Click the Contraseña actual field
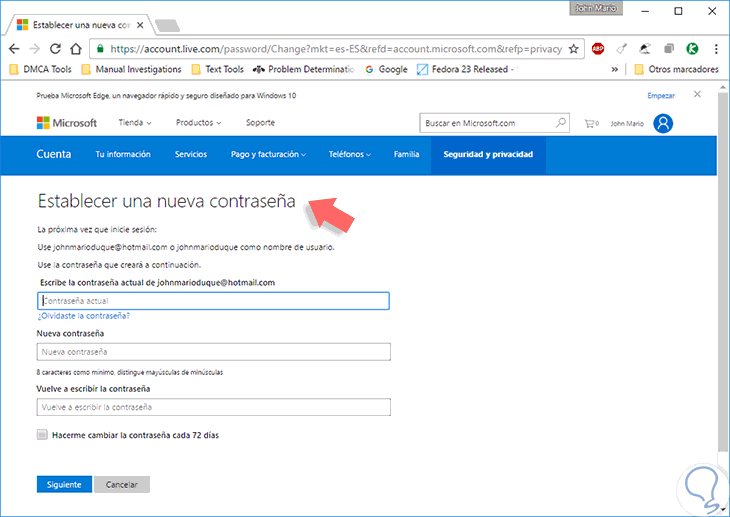 213,301
